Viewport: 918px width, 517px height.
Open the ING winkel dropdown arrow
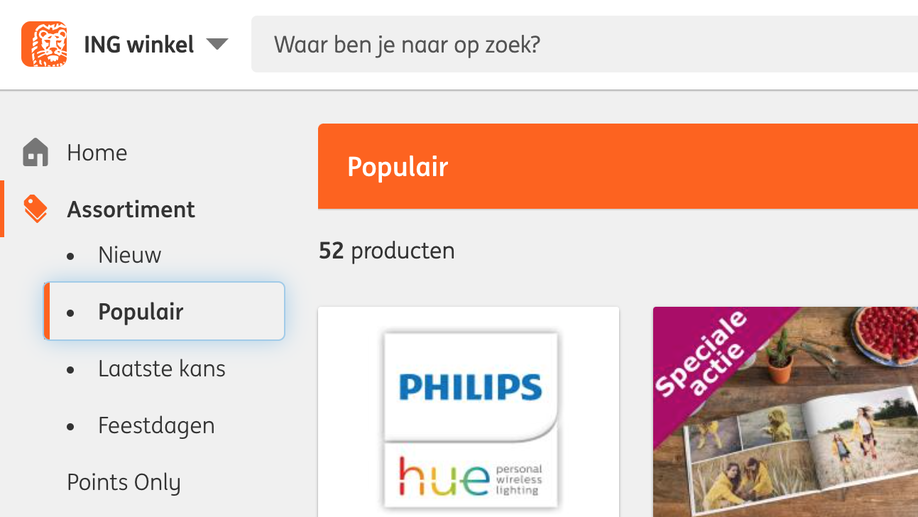point(217,44)
